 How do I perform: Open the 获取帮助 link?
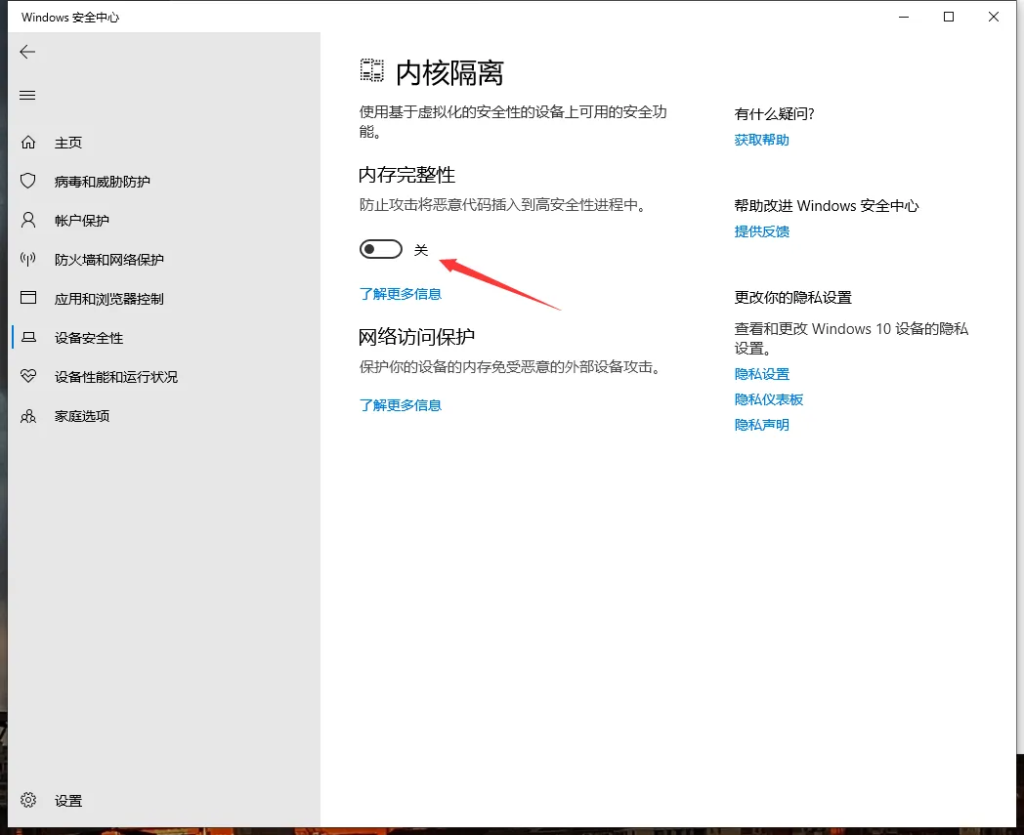pos(761,140)
